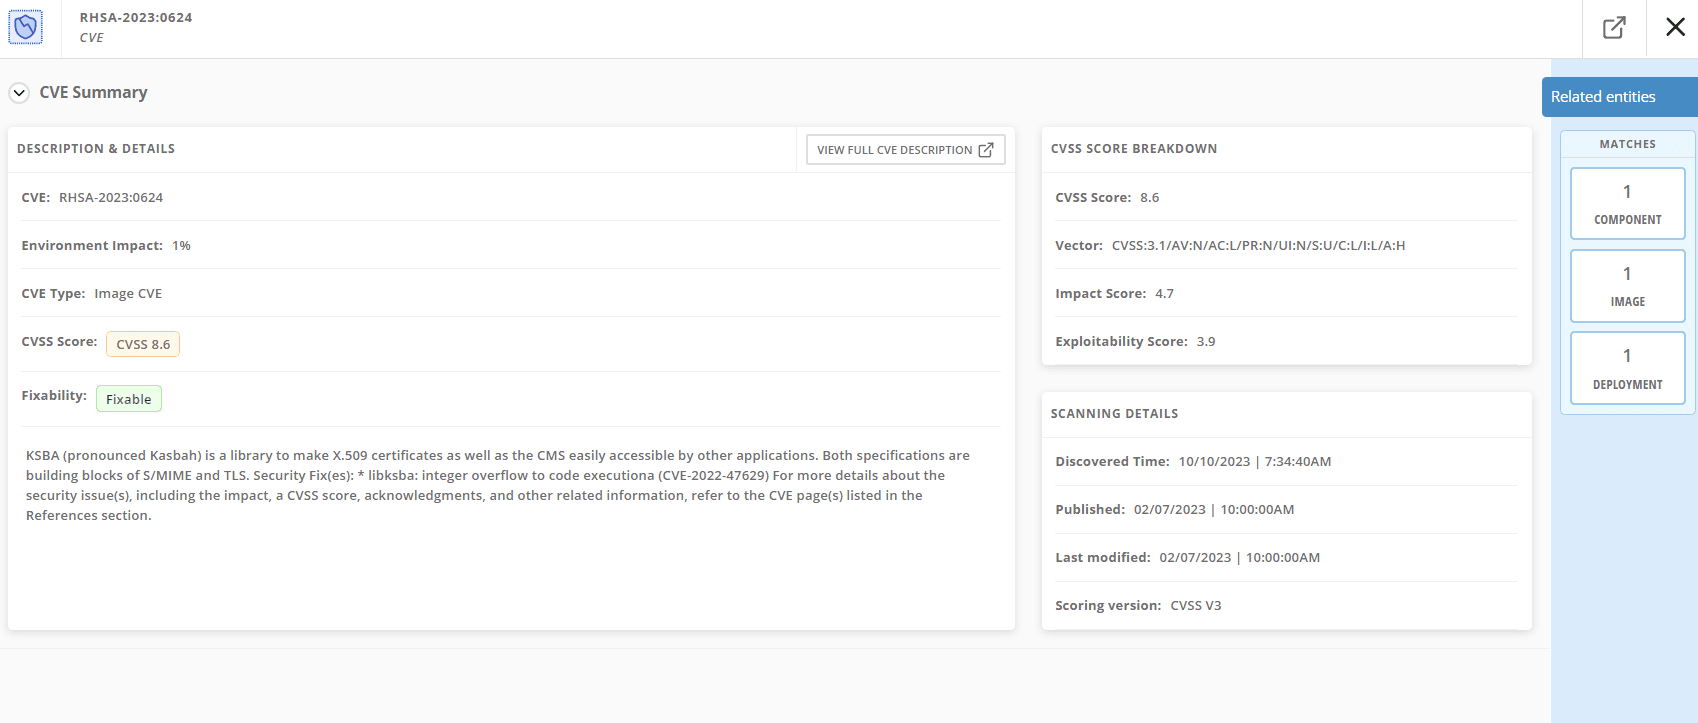Screen dimensions: 1698x723
Task: Click the CVE: RHSA-2023:0624 detail row
Action: pyautogui.click(x=510, y=198)
